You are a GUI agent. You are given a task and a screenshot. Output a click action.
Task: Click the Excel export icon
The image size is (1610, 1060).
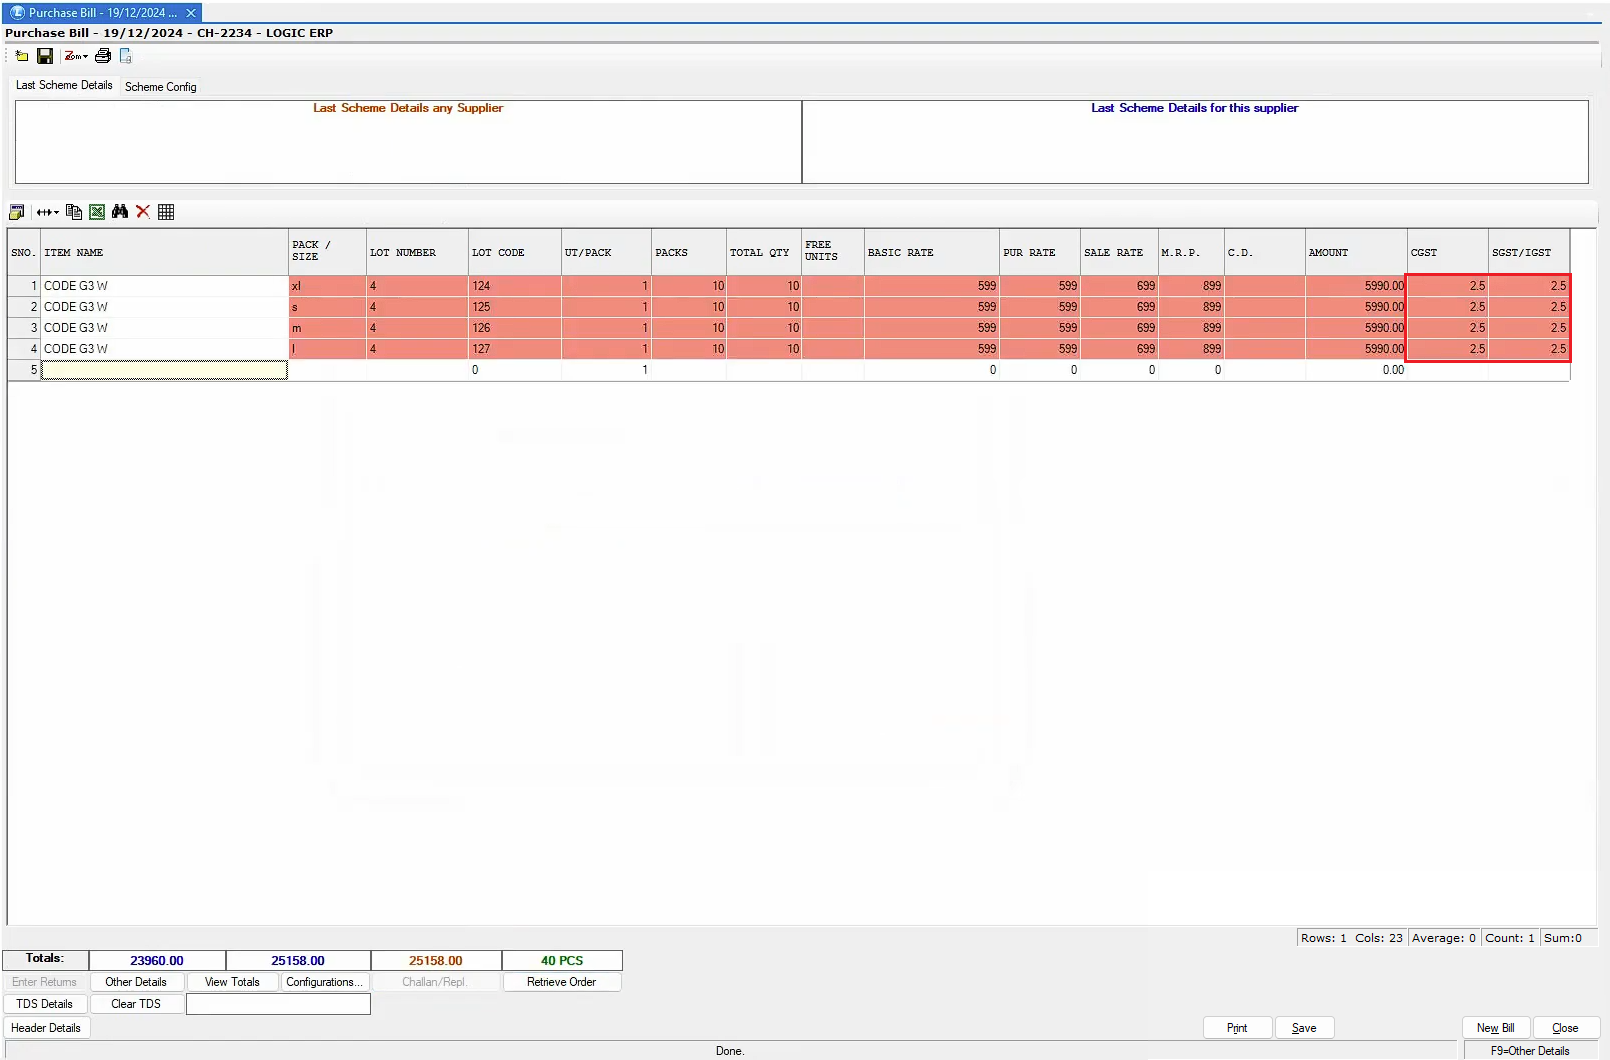[97, 212]
